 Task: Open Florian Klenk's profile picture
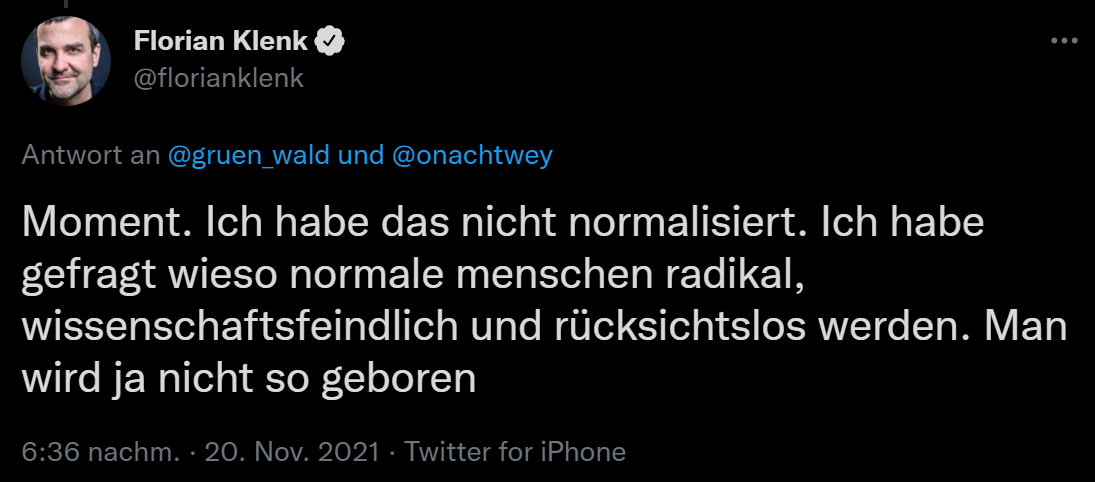point(66,61)
